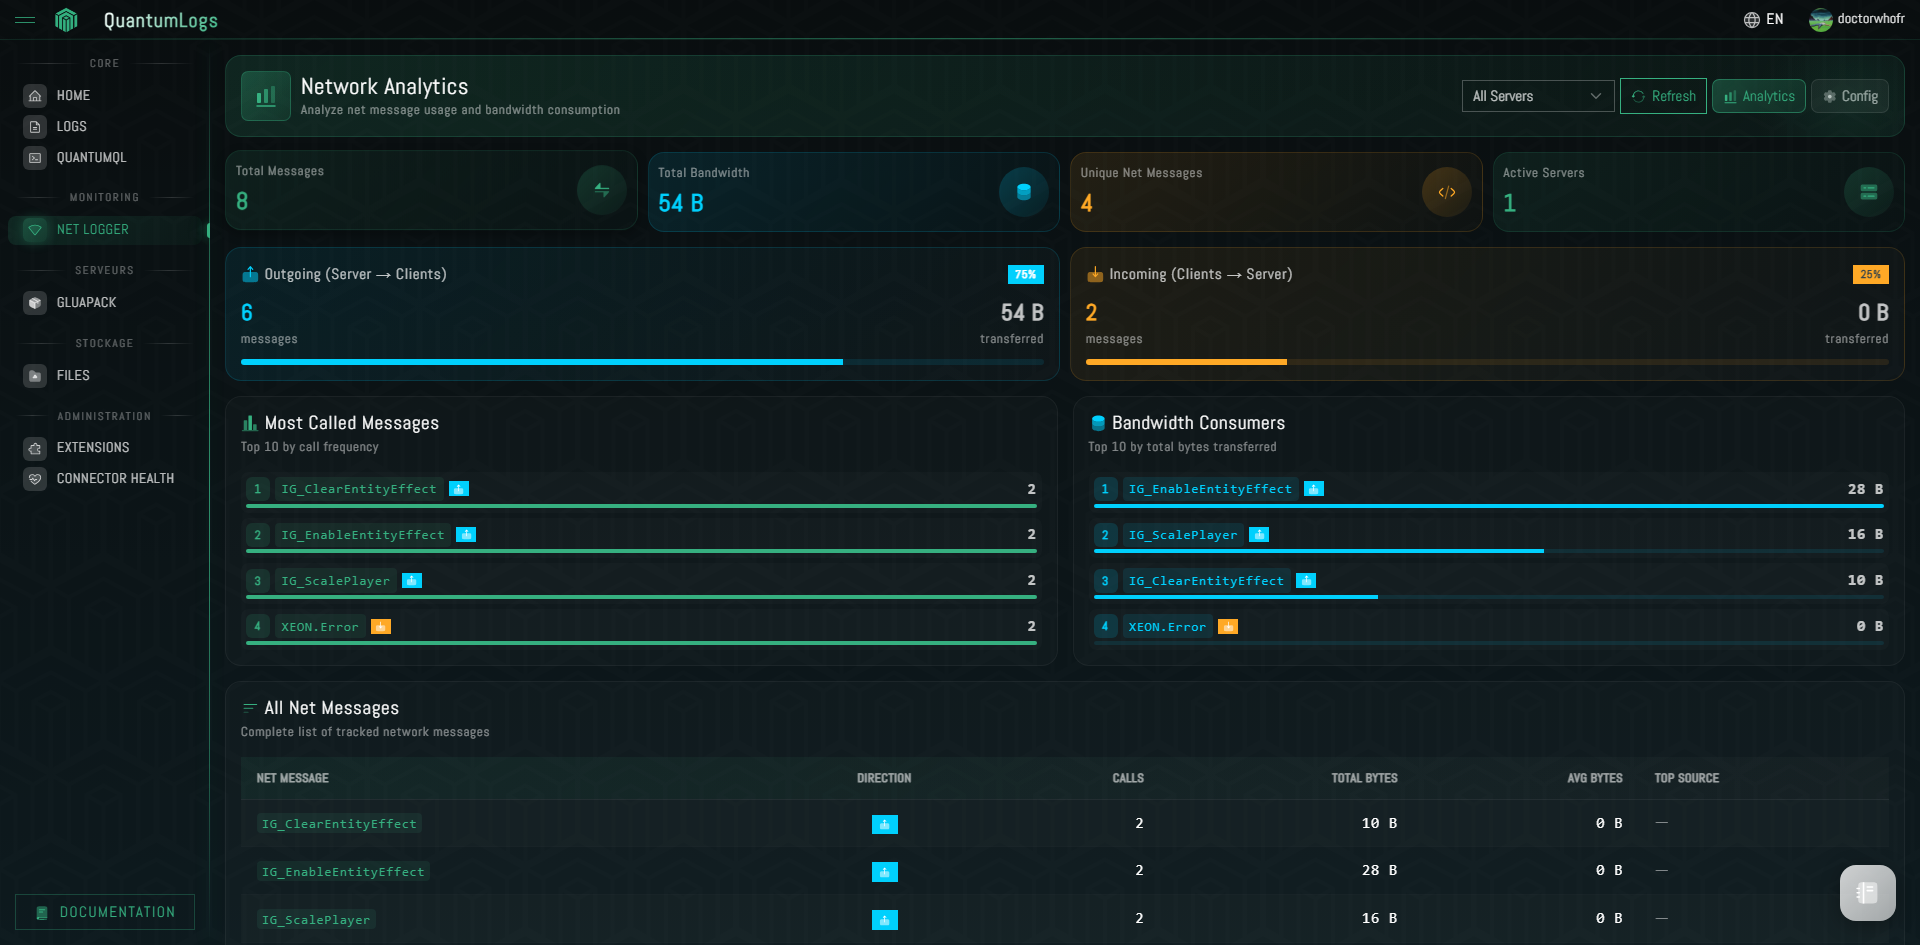
Task: Click the Home sidebar icon
Action: [x=35, y=96]
